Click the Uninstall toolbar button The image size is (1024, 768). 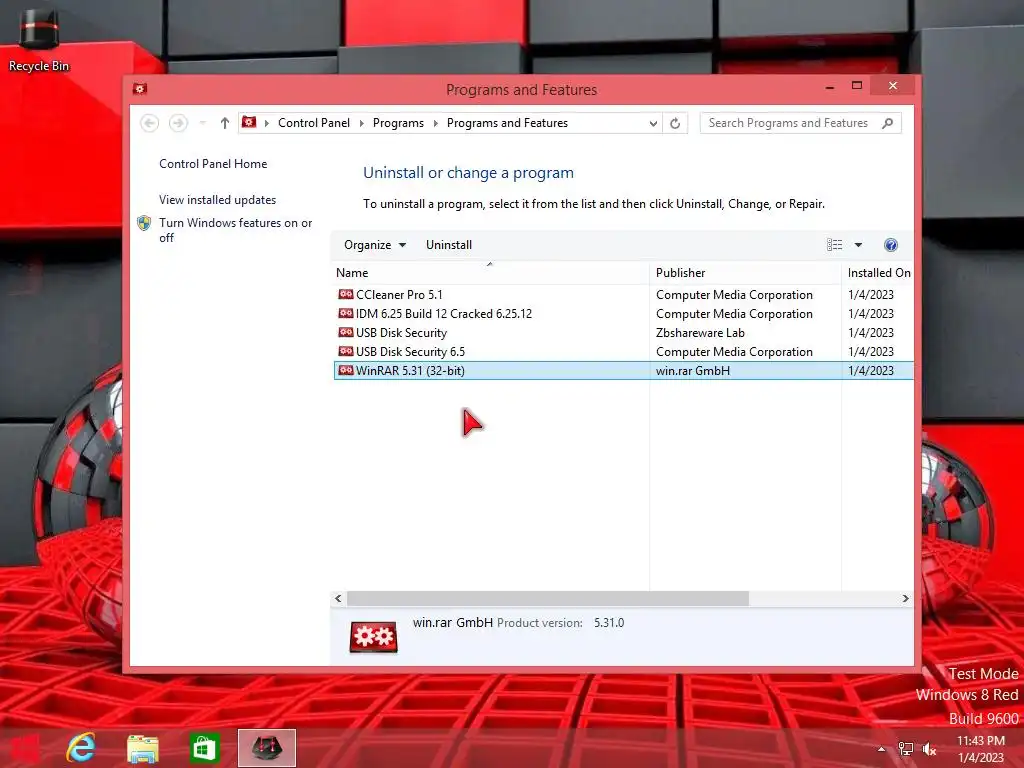449,245
